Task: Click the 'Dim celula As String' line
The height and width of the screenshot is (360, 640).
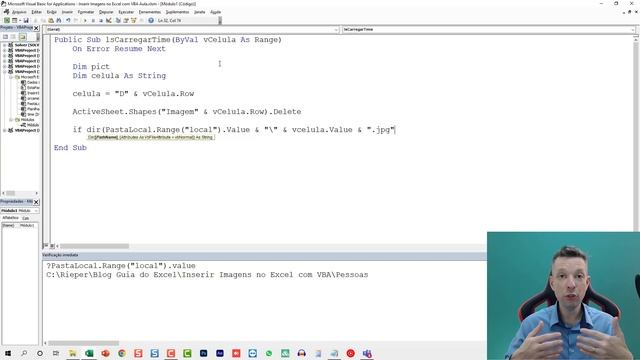Action: coord(119,76)
